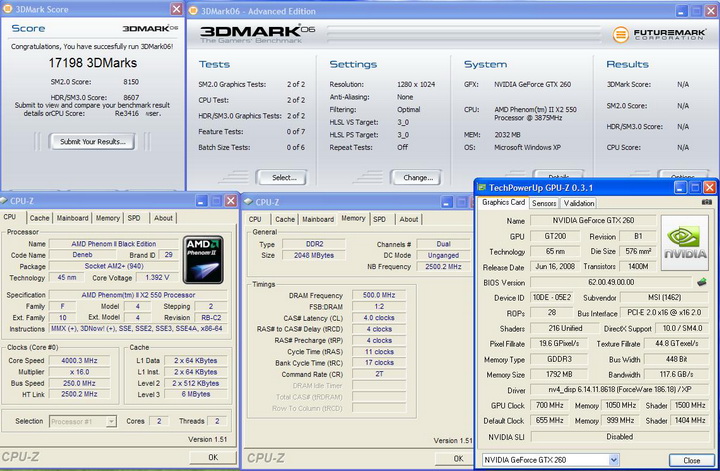Image resolution: width=720 pixels, height=471 pixels.
Task: Click the Multiplier value x 16.0
Action: pyautogui.click(x=79, y=372)
